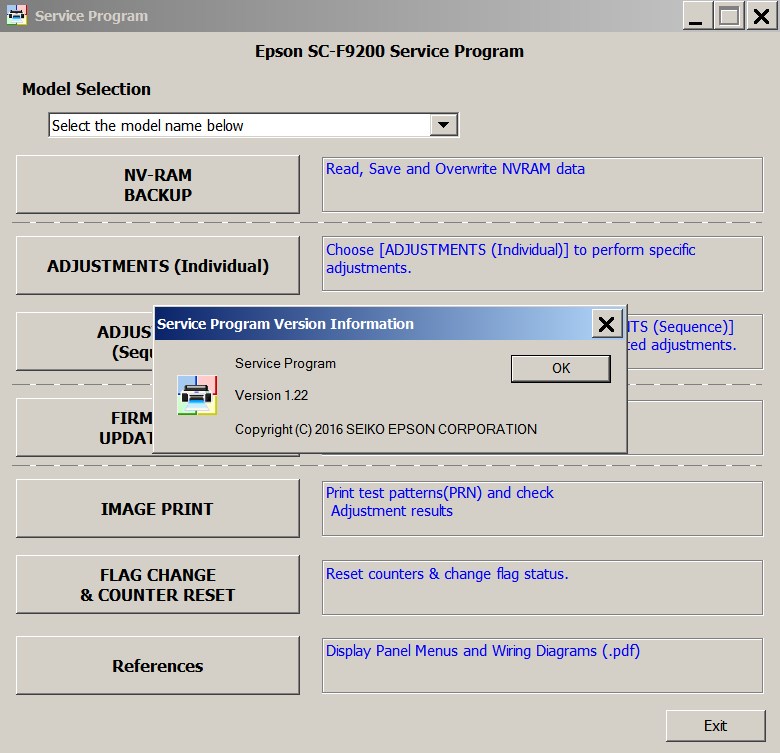Open ADJUSTMENTS (Individual)
Viewport: 780px width, 753px height.
158,266
